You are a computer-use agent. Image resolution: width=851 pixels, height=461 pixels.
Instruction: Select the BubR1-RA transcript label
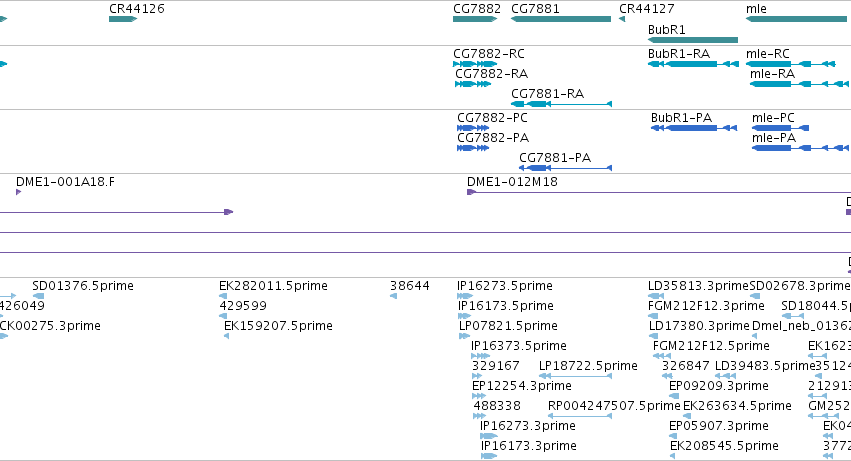(679, 54)
